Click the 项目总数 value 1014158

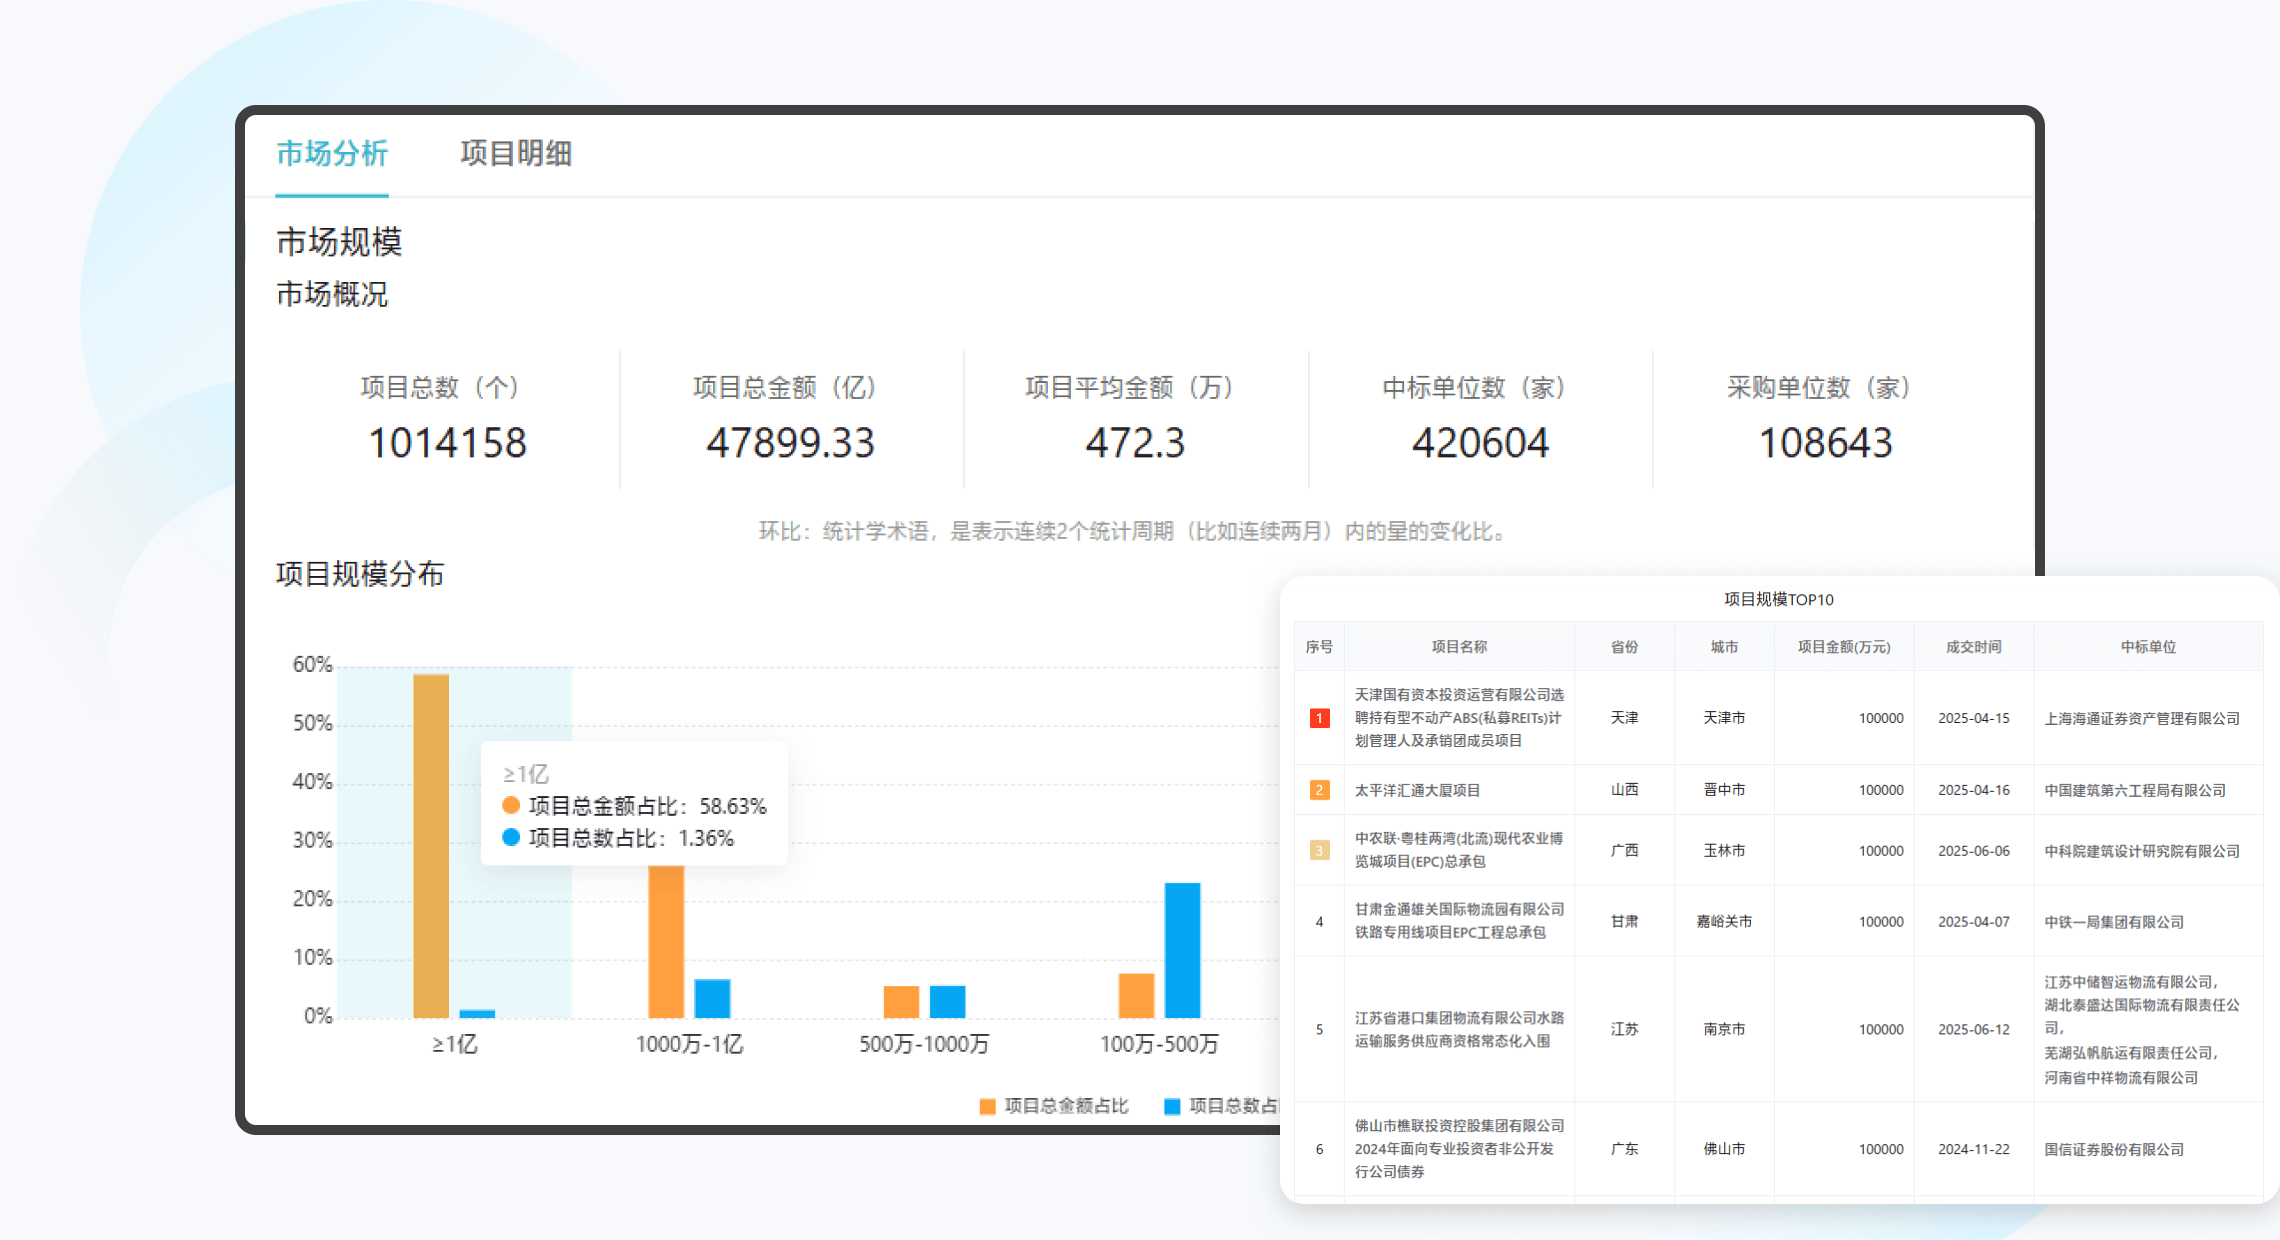447,443
